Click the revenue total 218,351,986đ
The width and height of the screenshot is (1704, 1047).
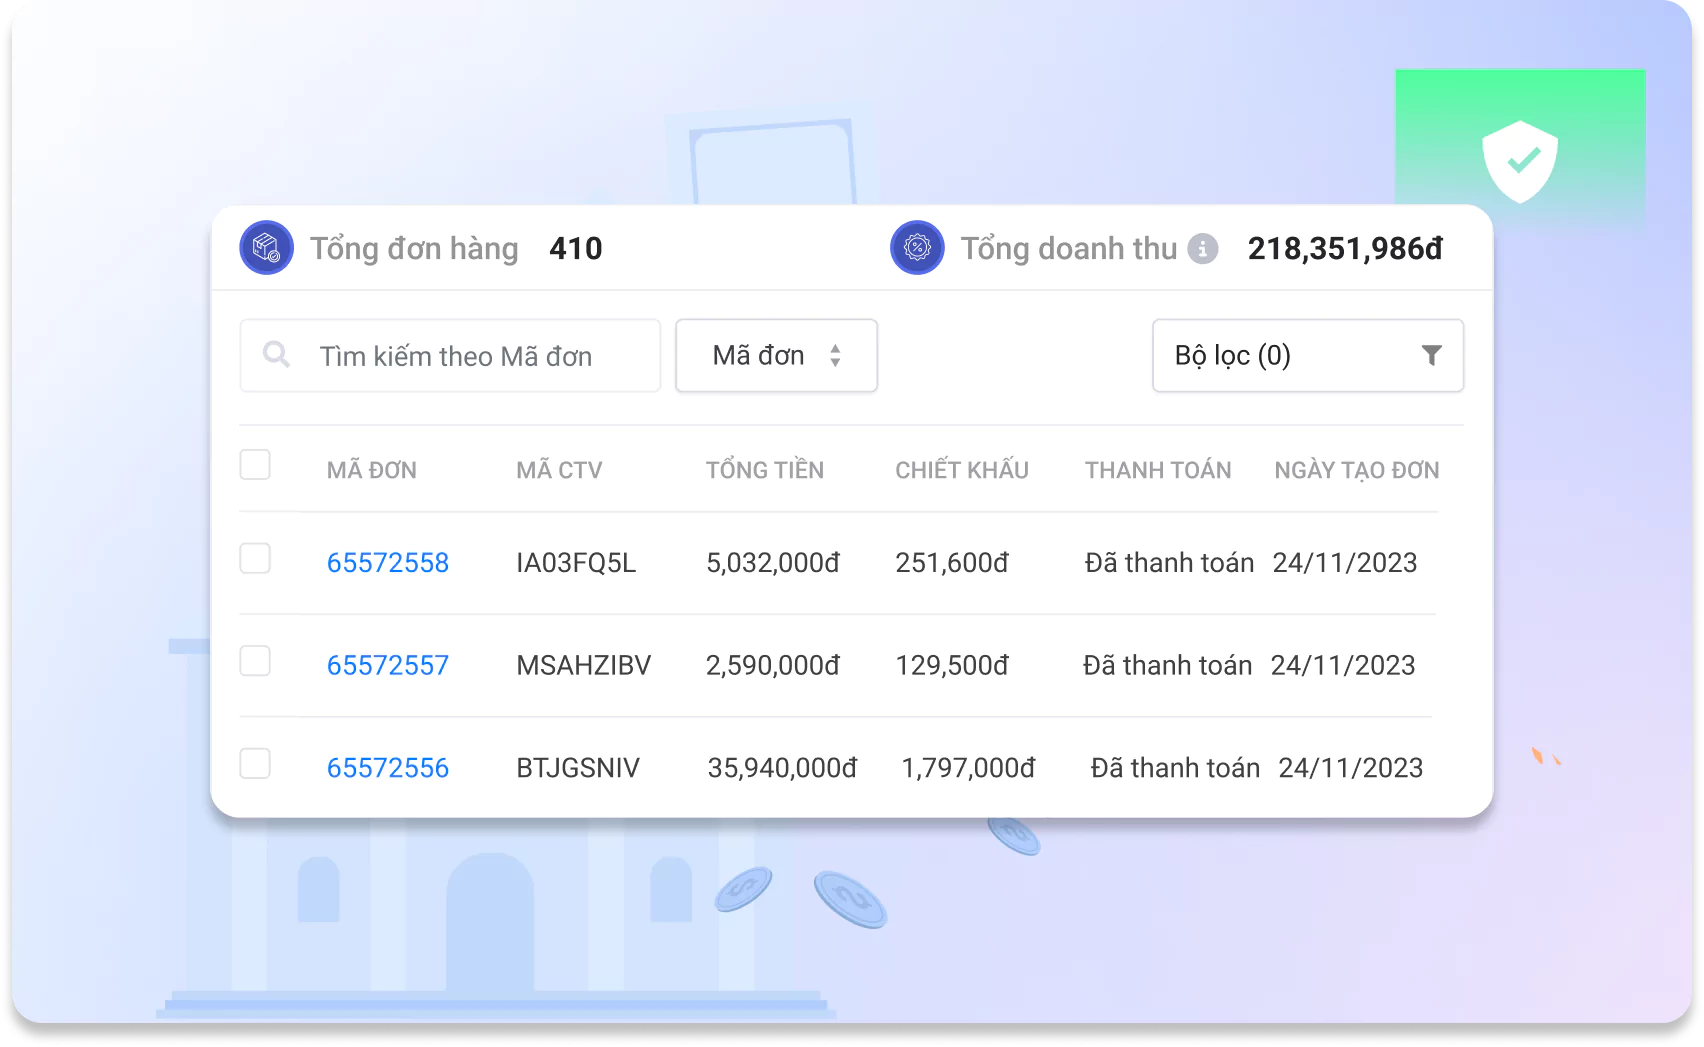(x=1345, y=249)
